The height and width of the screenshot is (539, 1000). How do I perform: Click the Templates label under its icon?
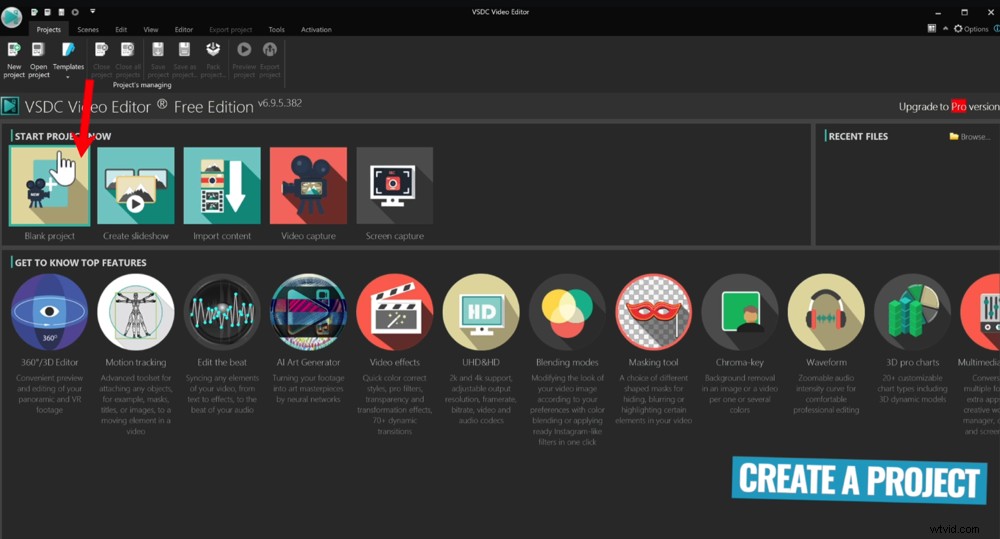tap(68, 66)
